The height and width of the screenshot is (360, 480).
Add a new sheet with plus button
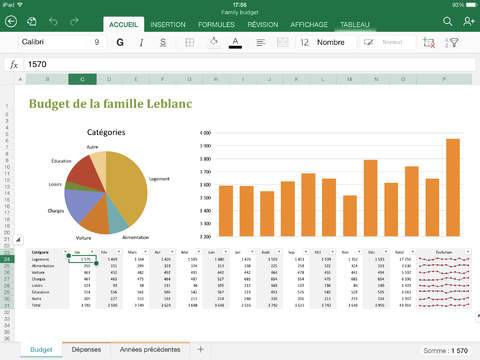pyautogui.click(x=200, y=349)
